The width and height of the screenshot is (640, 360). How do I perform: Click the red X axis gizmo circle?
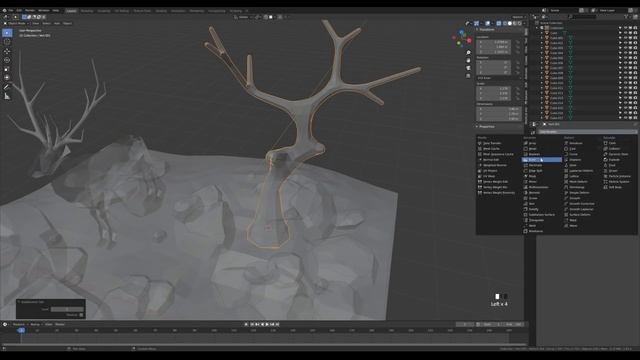469,40
